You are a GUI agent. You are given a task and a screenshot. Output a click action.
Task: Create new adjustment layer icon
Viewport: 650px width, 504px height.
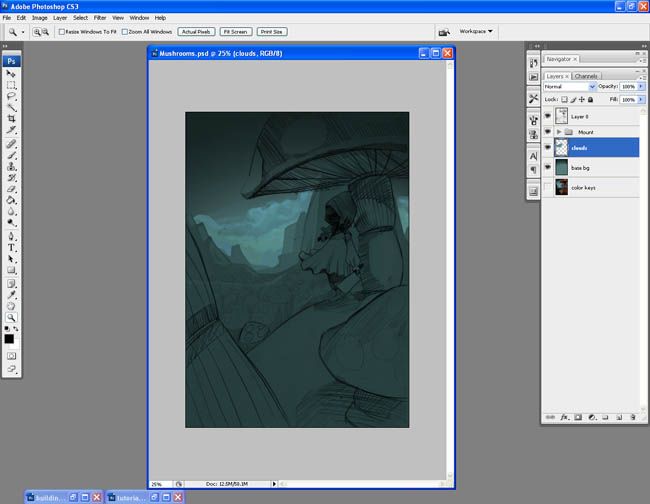point(592,417)
